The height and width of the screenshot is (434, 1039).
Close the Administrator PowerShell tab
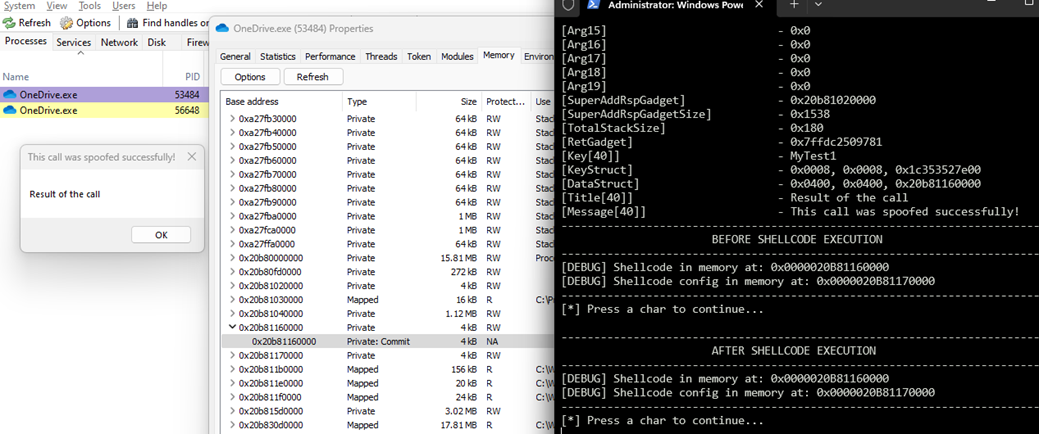coord(759,5)
